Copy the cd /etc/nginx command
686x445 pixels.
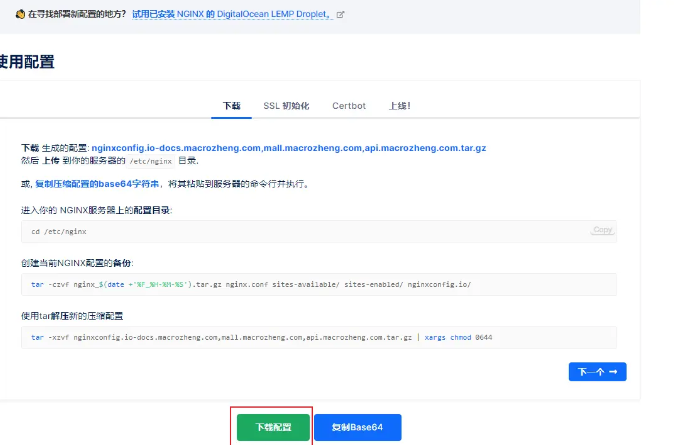602,230
